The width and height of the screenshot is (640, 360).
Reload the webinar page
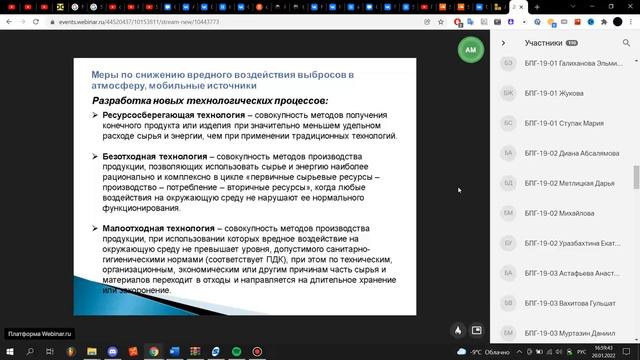[x=36, y=22]
